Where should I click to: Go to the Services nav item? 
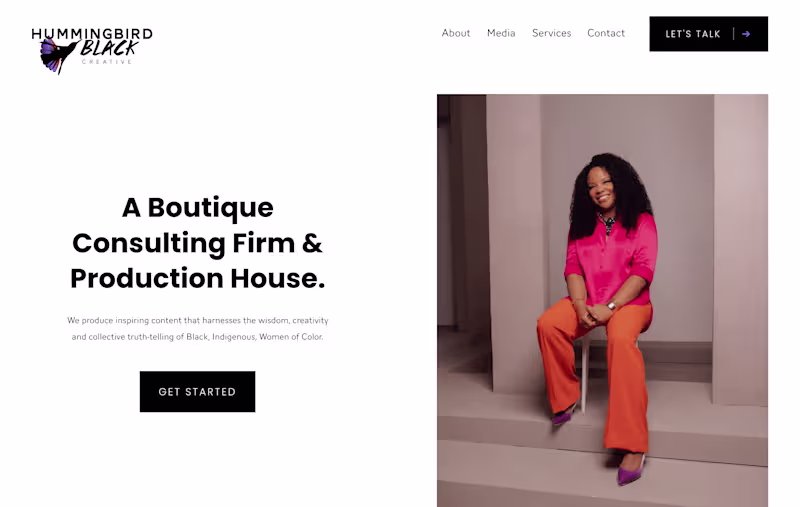click(x=552, y=33)
